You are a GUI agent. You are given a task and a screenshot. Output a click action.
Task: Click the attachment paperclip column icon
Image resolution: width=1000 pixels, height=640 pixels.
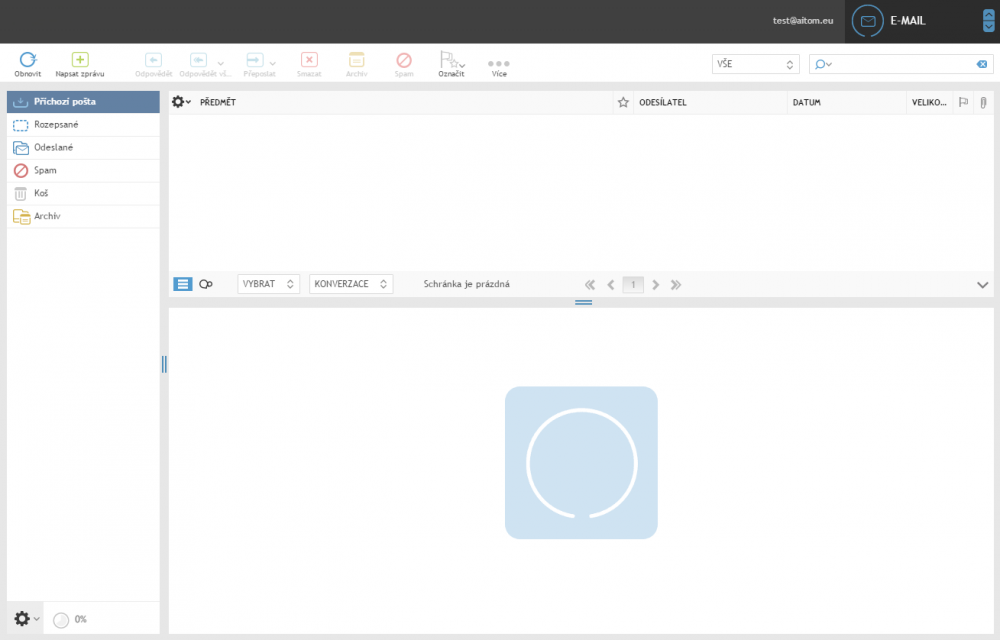pyautogui.click(x=983, y=102)
